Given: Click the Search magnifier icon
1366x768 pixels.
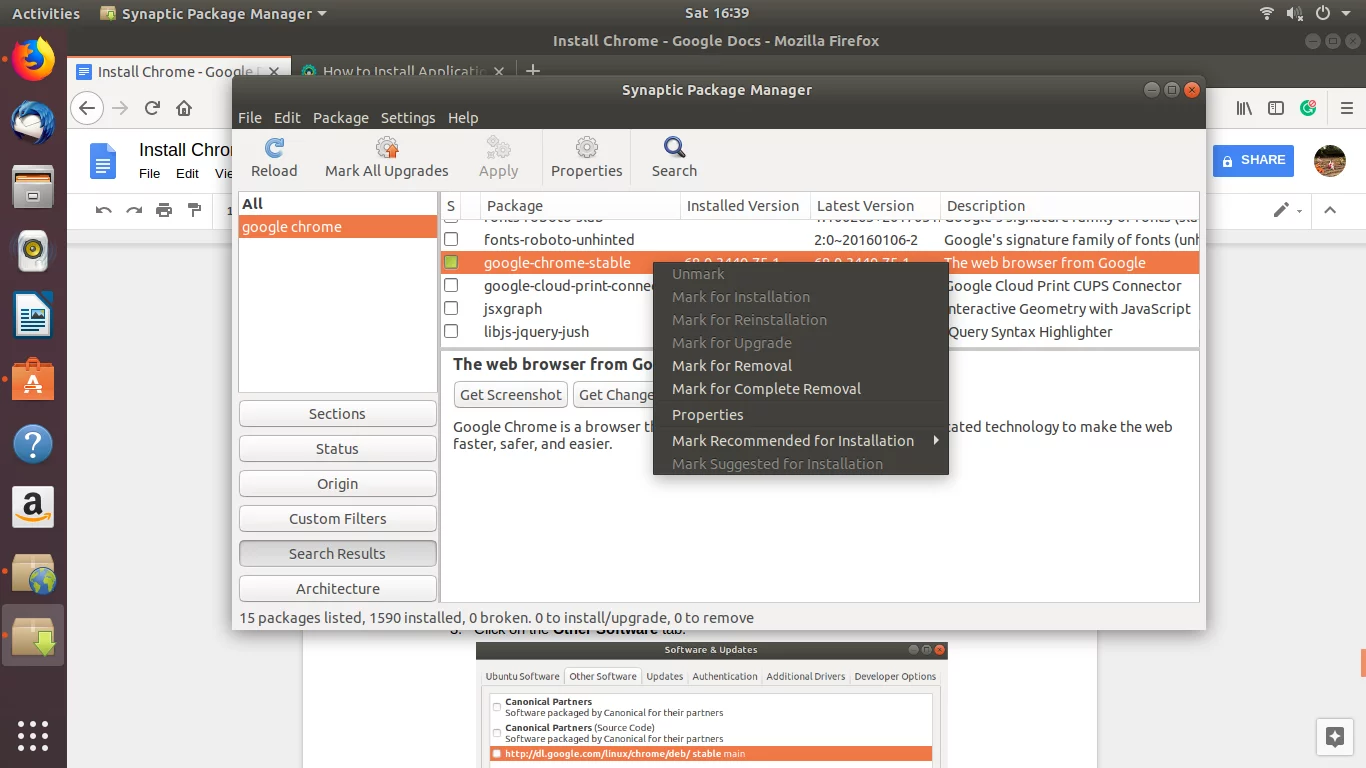Looking at the screenshot, I should [x=674, y=150].
